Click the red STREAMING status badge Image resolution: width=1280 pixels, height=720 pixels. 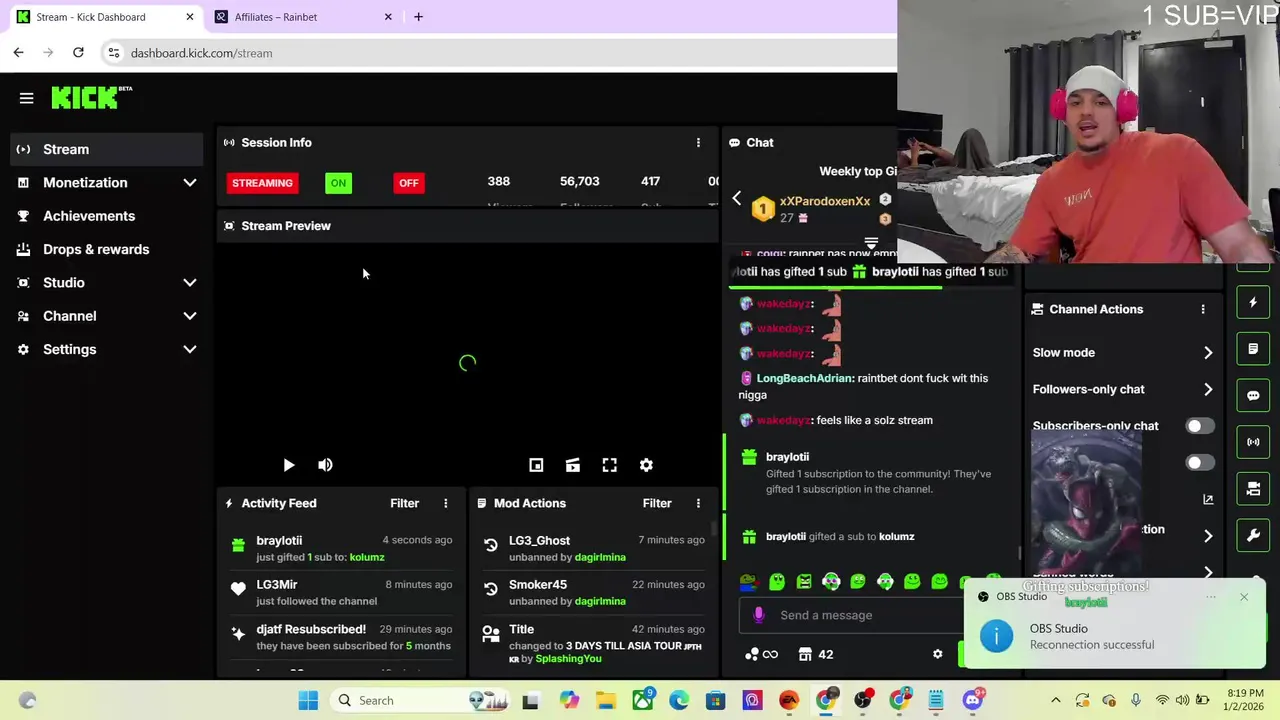[262, 183]
